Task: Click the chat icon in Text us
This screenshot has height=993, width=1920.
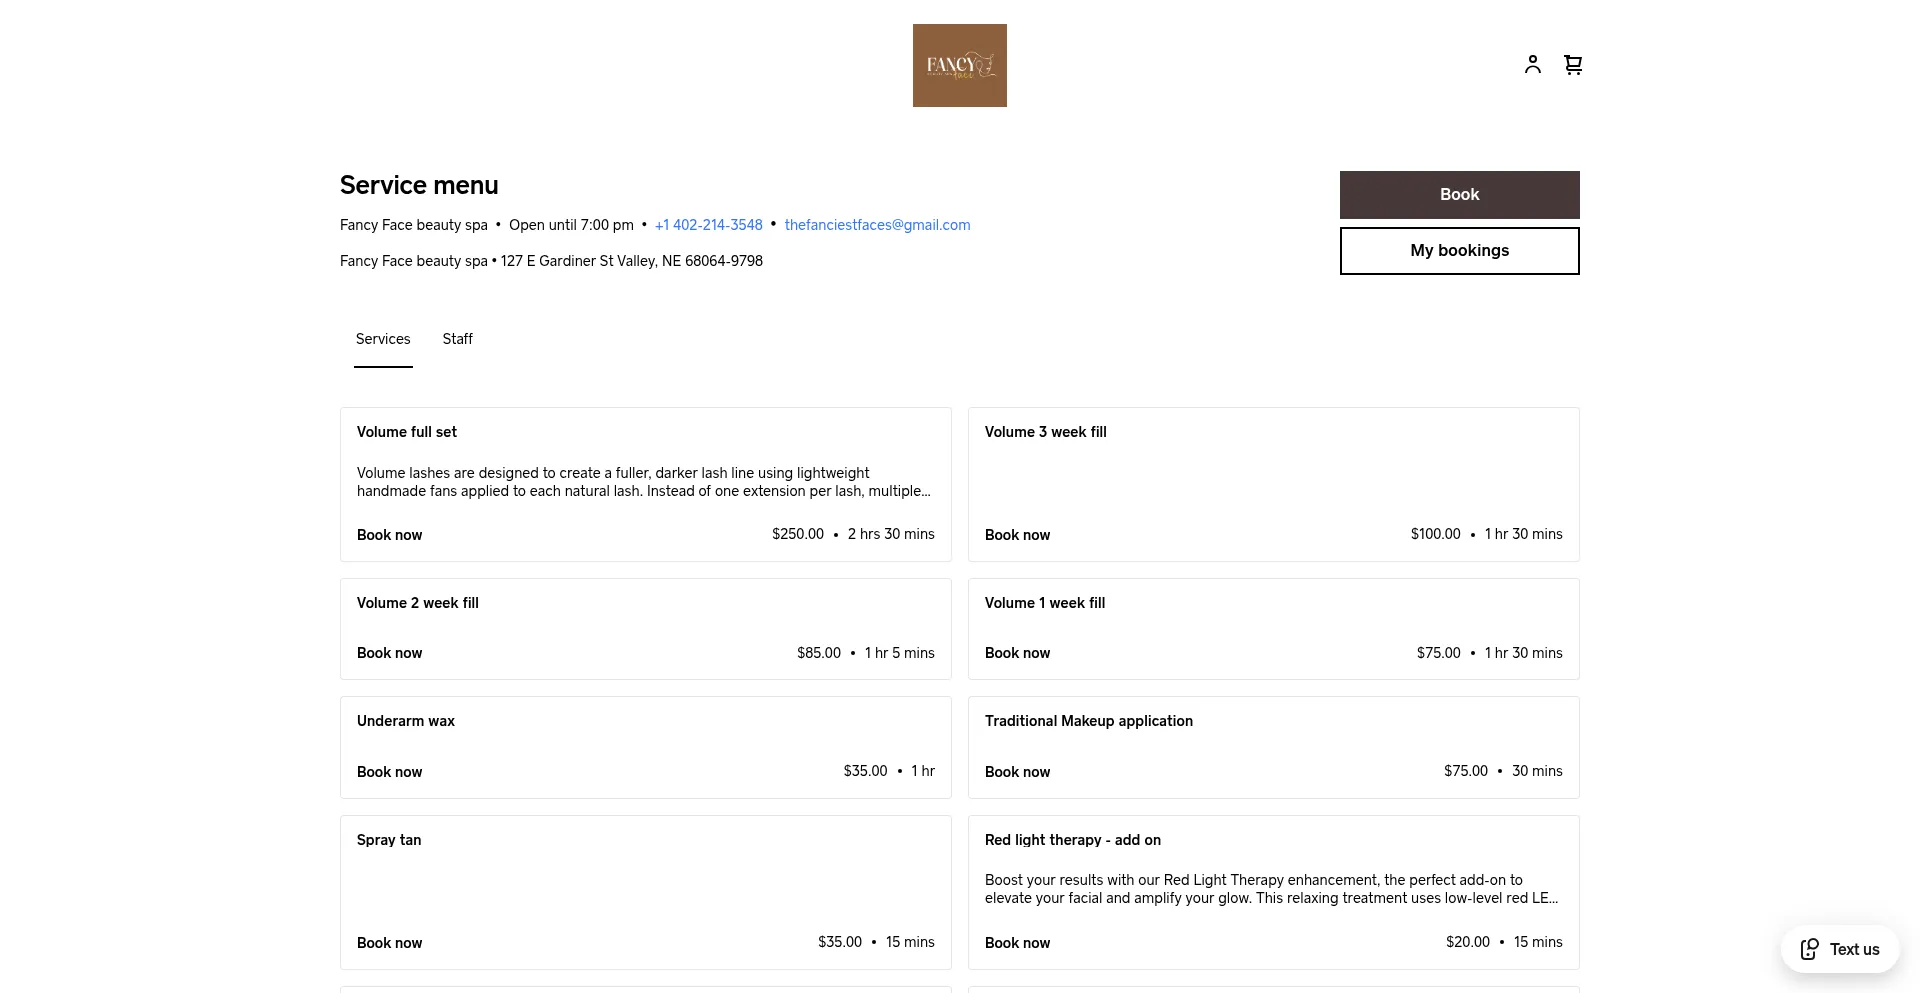Action: [x=1810, y=949]
